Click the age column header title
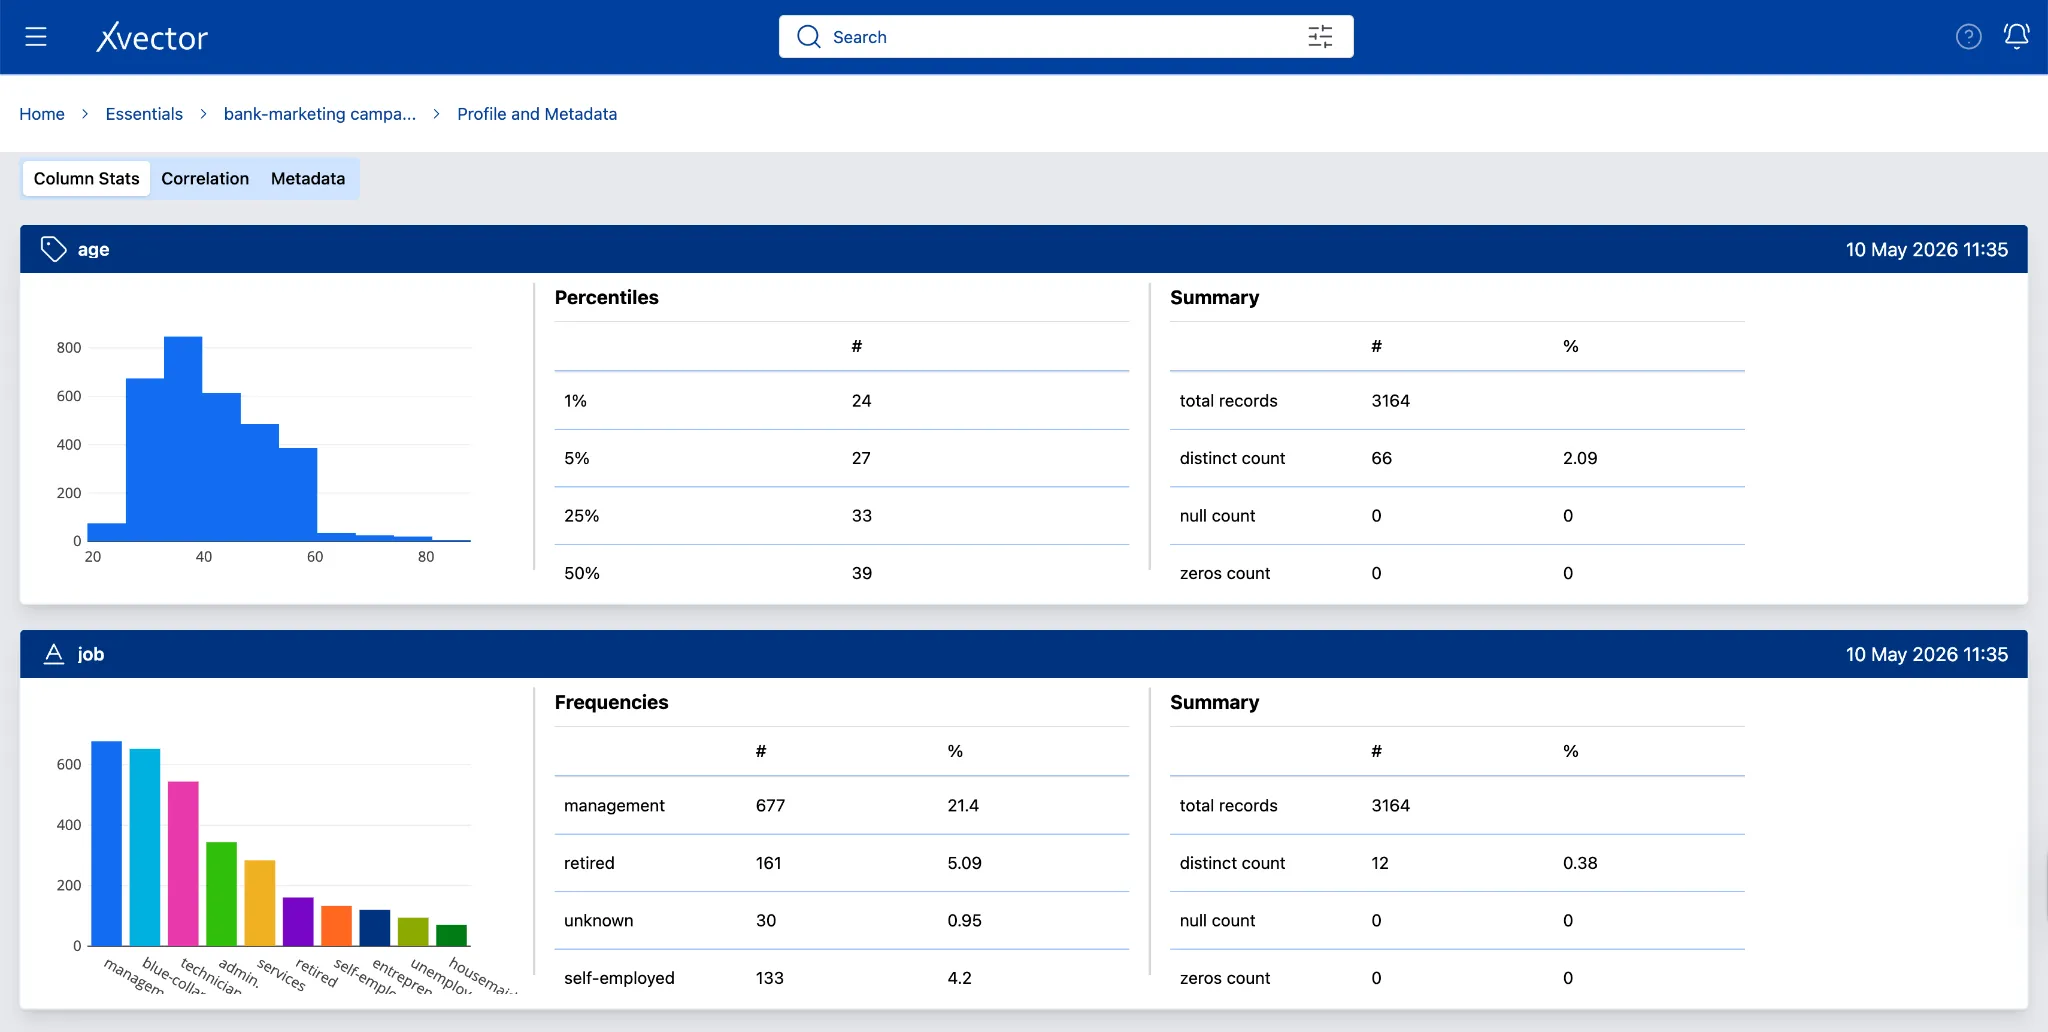The image size is (2048, 1032). click(x=93, y=249)
